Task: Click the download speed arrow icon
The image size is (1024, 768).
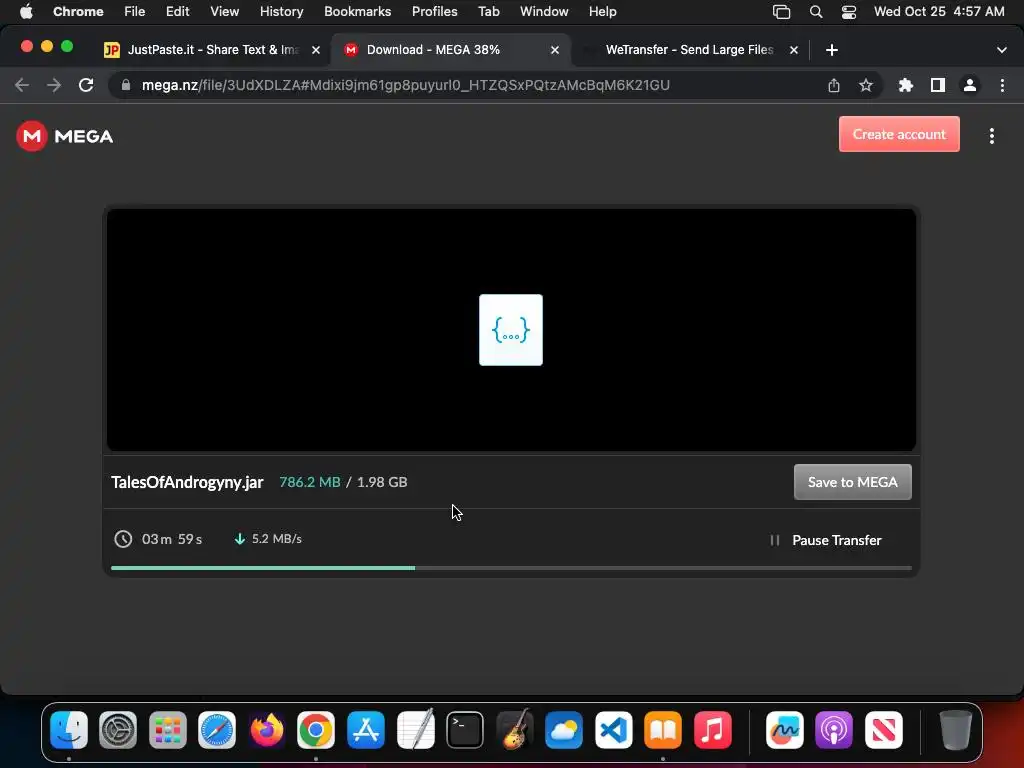Action: [240, 539]
